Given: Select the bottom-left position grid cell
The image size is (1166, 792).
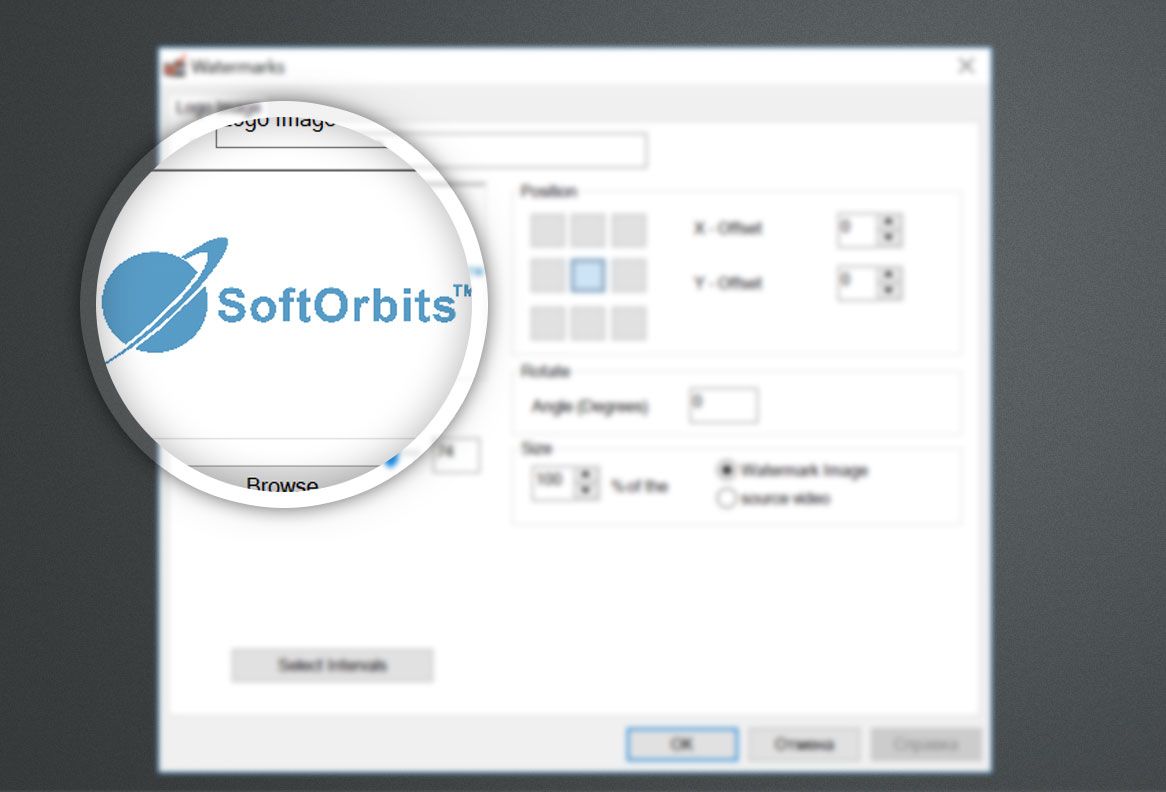Looking at the screenshot, I should [547, 323].
